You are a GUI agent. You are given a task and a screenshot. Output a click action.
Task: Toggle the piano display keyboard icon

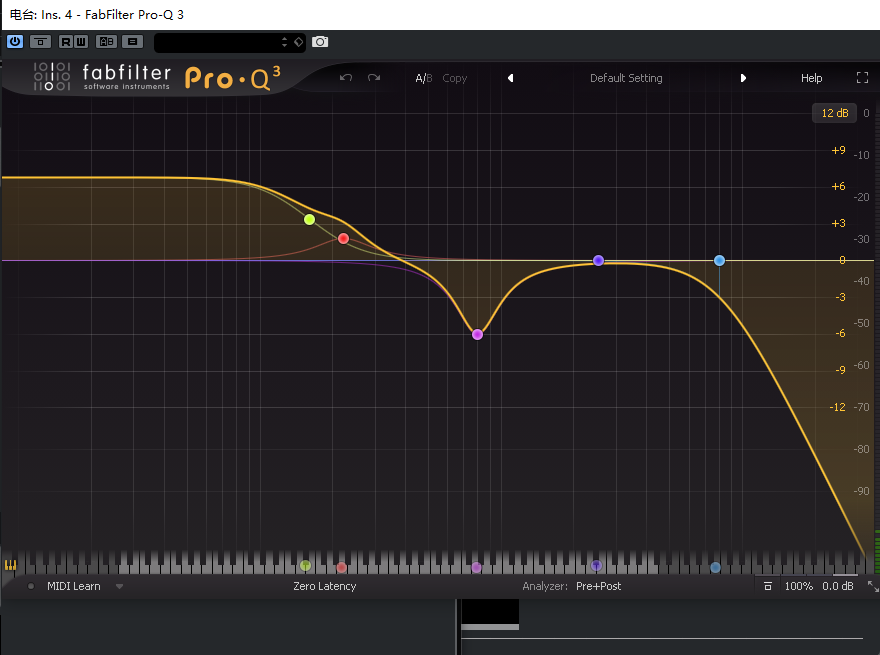(11, 565)
